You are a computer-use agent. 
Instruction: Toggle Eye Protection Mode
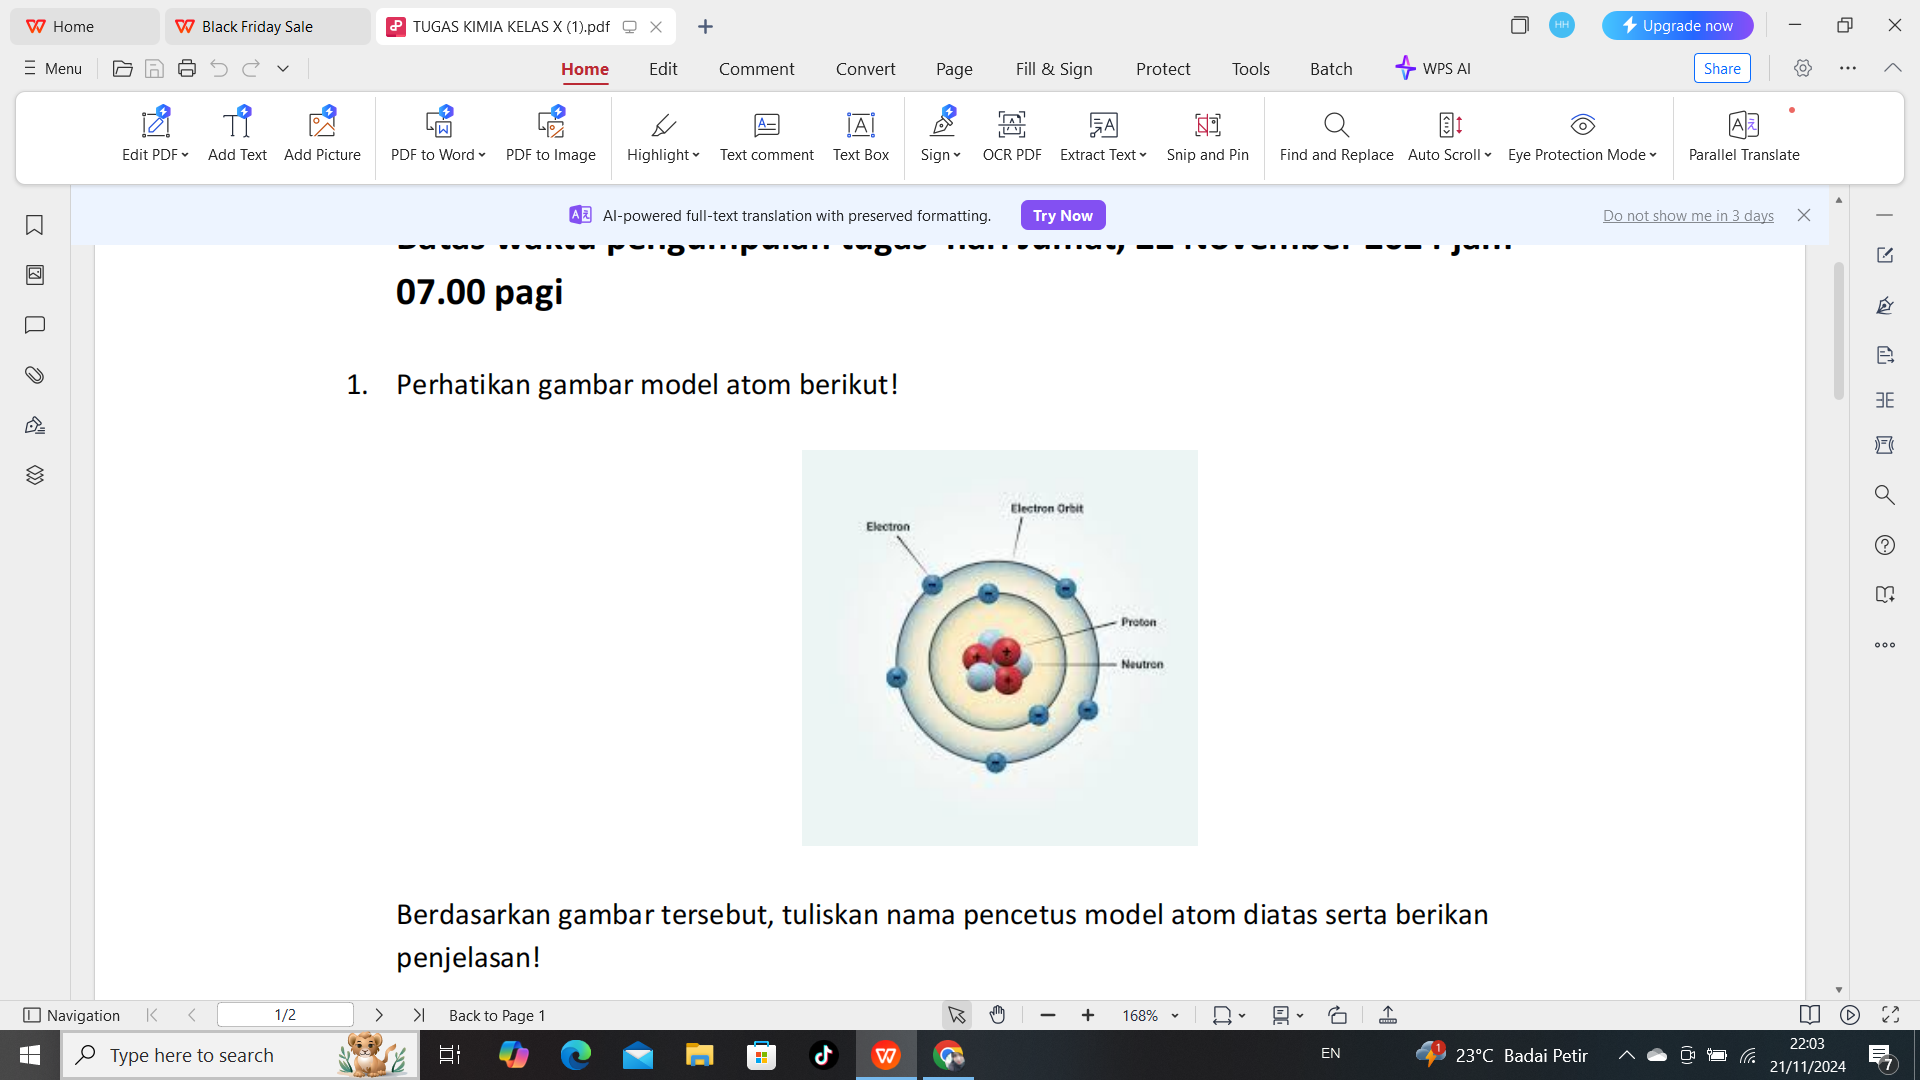1582,135
